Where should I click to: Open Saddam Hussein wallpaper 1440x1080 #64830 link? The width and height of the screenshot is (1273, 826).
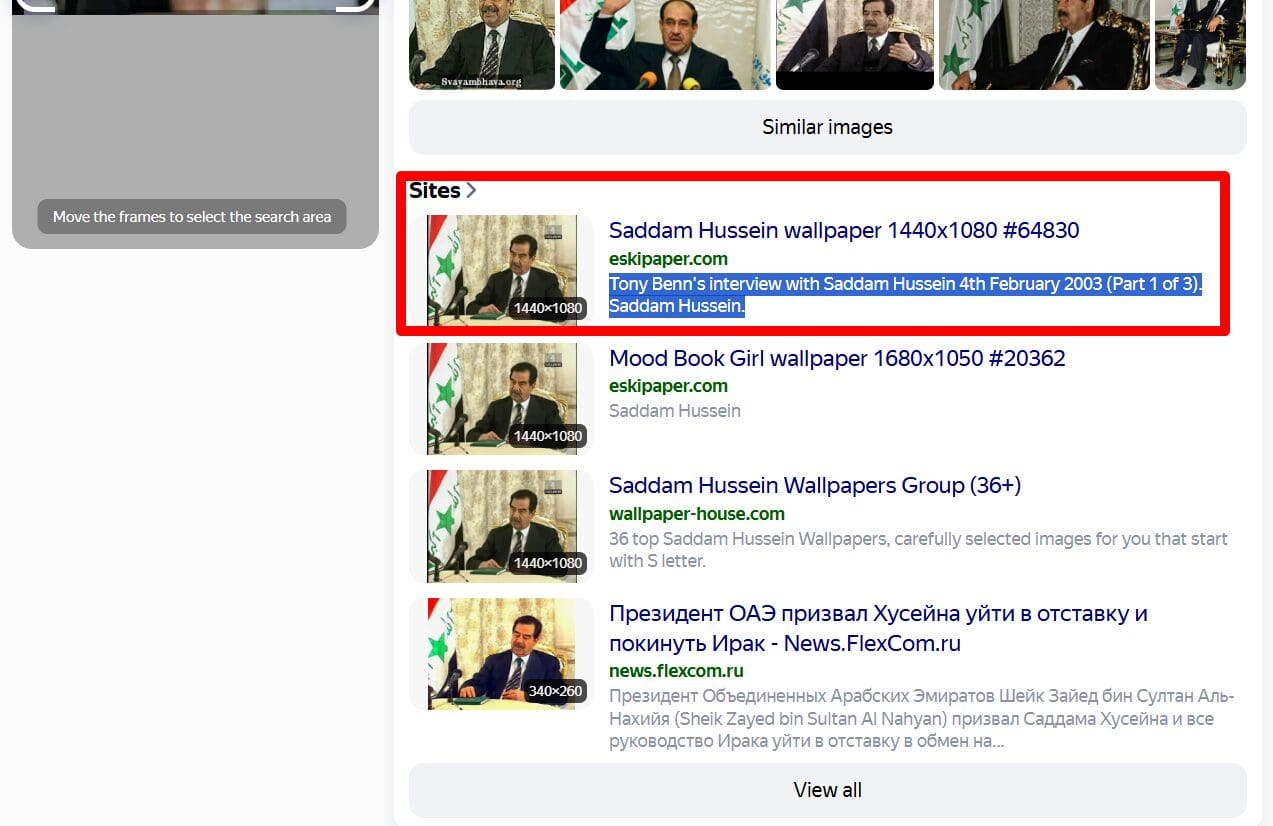844,230
